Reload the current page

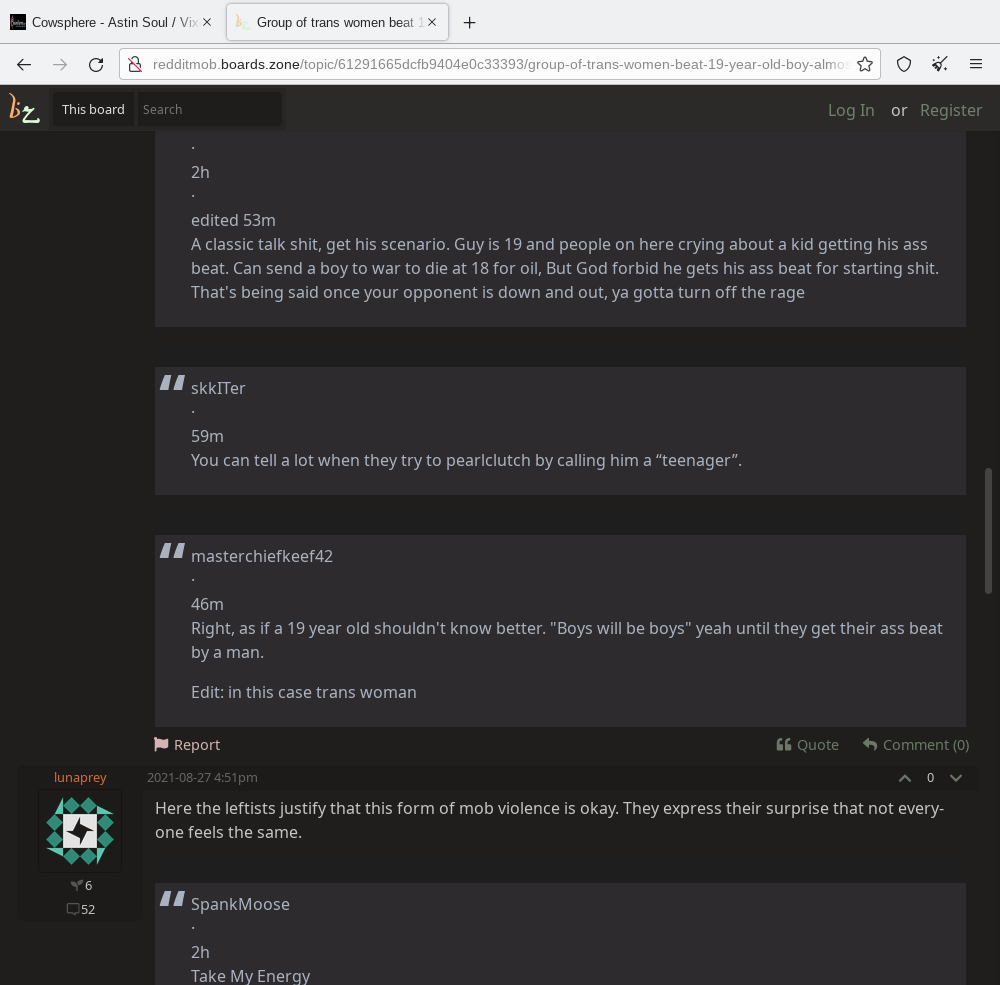tap(96, 64)
